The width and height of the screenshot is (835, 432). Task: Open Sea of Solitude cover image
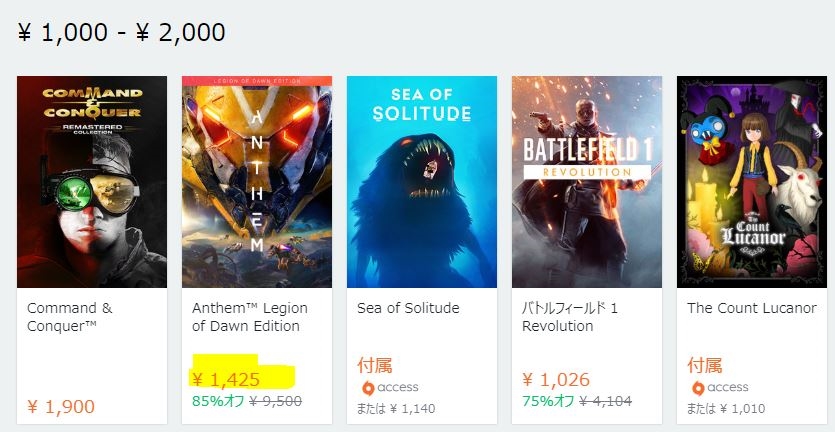click(x=422, y=181)
